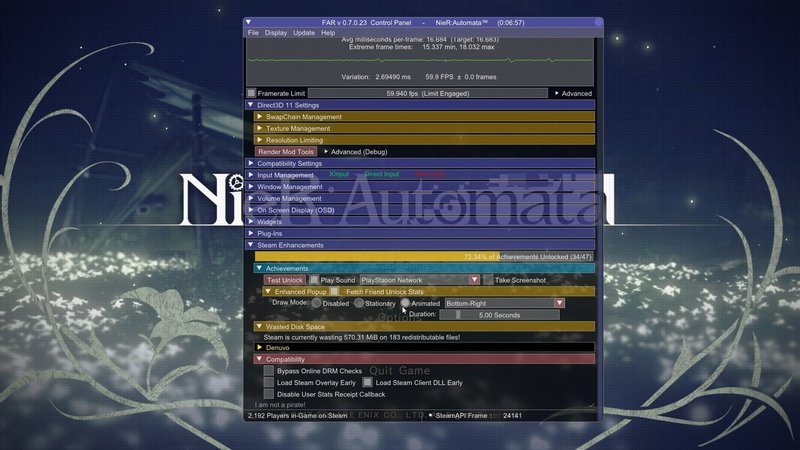Expand Advanced (Debug) options
Viewport: 800px width, 450px height.
(356, 152)
